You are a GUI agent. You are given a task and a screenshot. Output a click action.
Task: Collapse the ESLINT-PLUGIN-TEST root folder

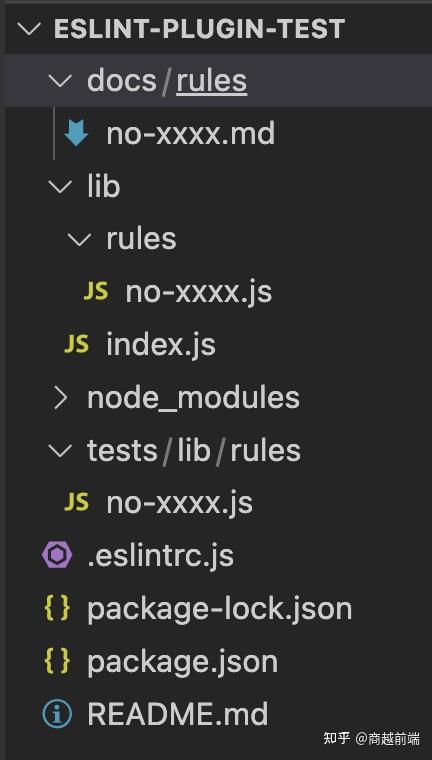coord(29,29)
